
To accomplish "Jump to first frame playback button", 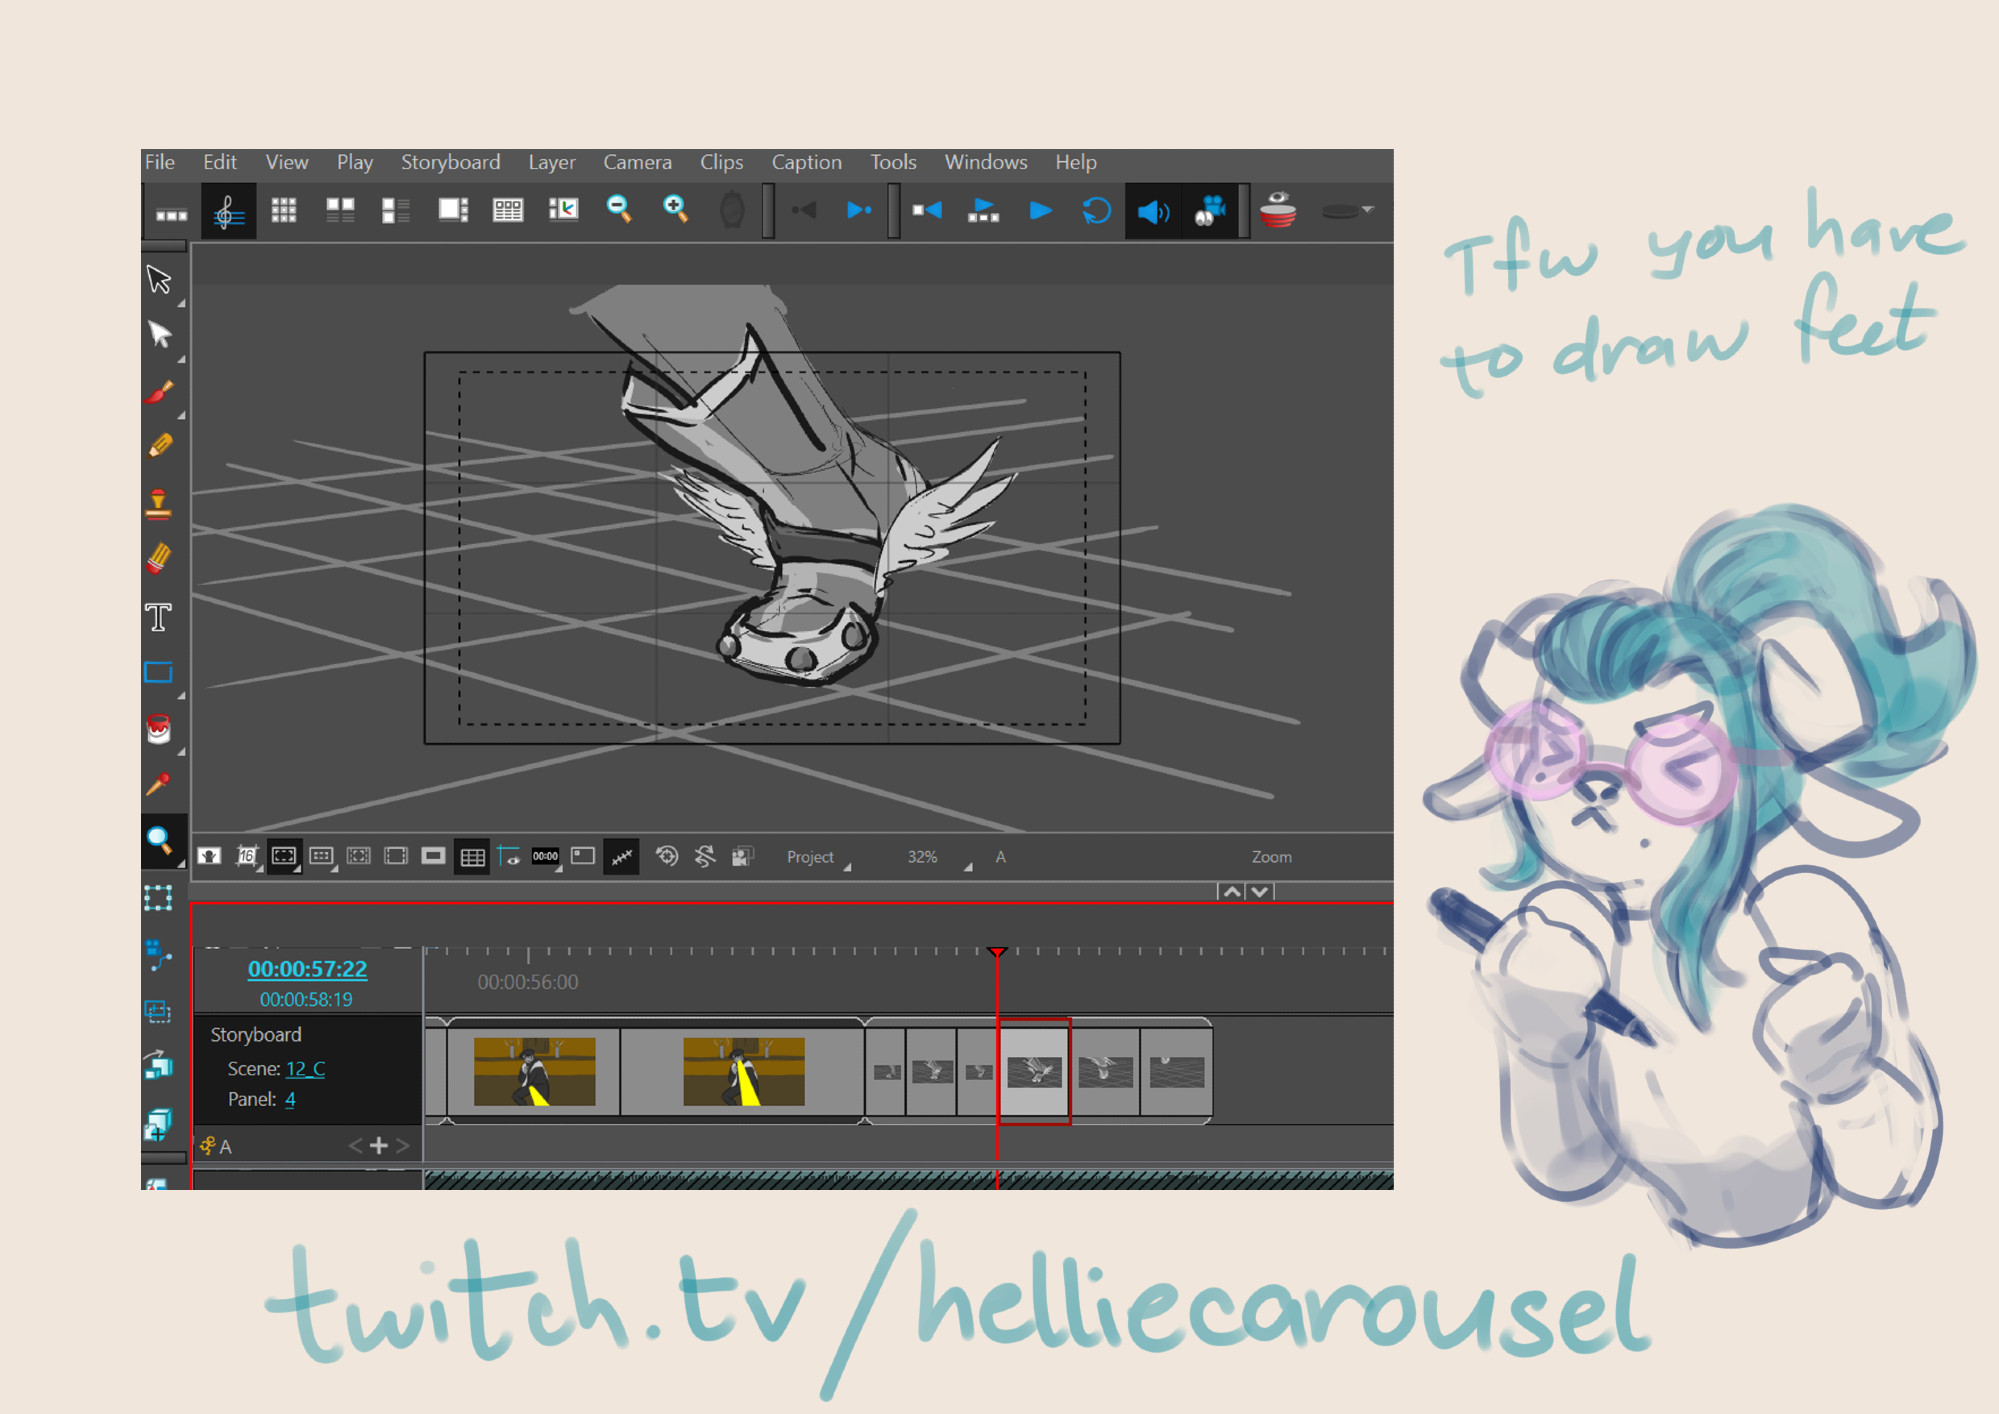I will click(x=927, y=210).
